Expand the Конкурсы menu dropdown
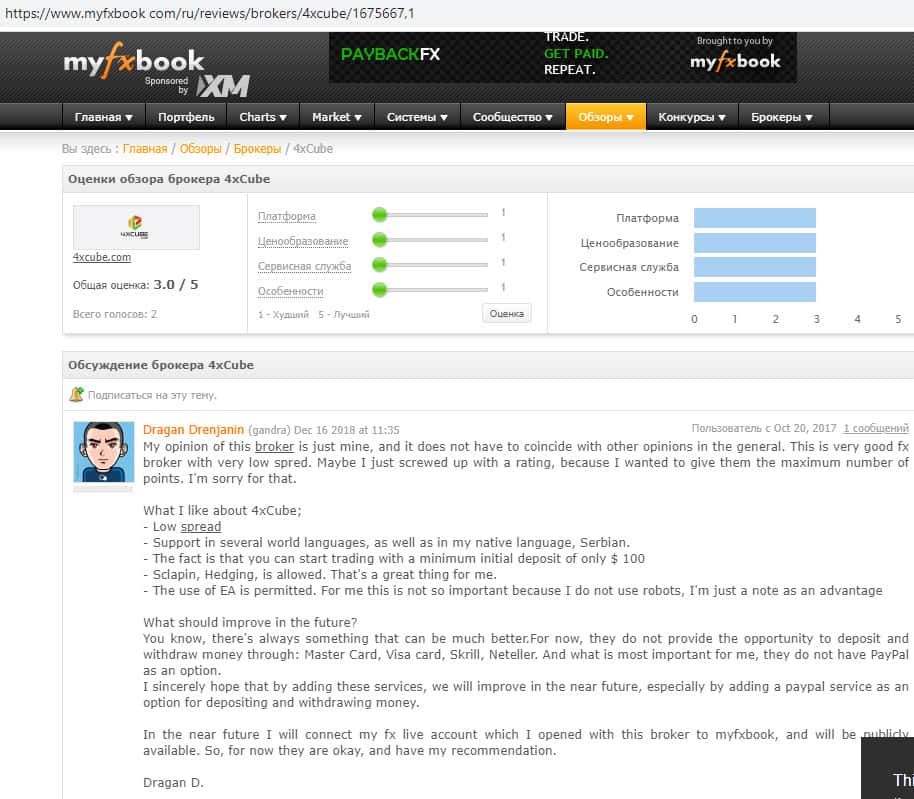 [692, 117]
